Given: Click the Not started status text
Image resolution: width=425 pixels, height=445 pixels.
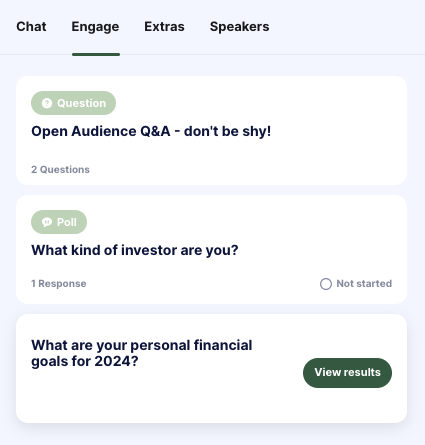Looking at the screenshot, I should [x=364, y=284].
